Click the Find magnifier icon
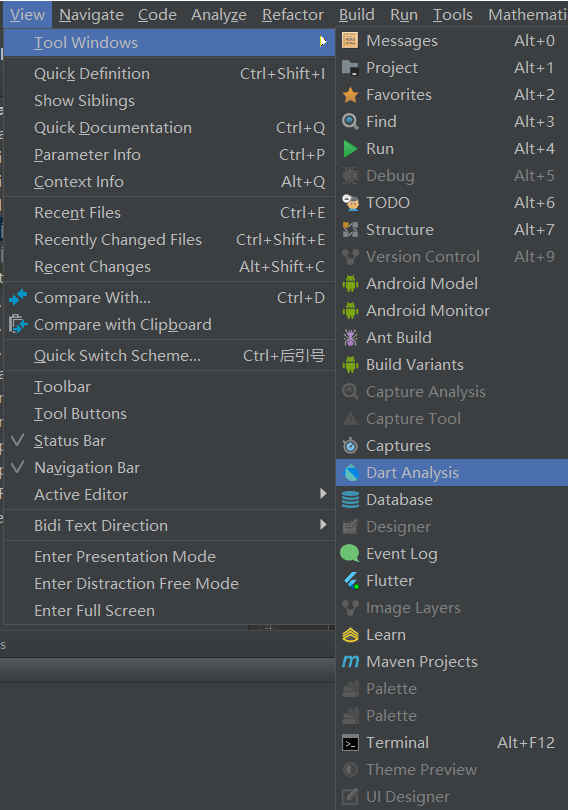Viewport: 568px width, 810px height. [x=350, y=121]
